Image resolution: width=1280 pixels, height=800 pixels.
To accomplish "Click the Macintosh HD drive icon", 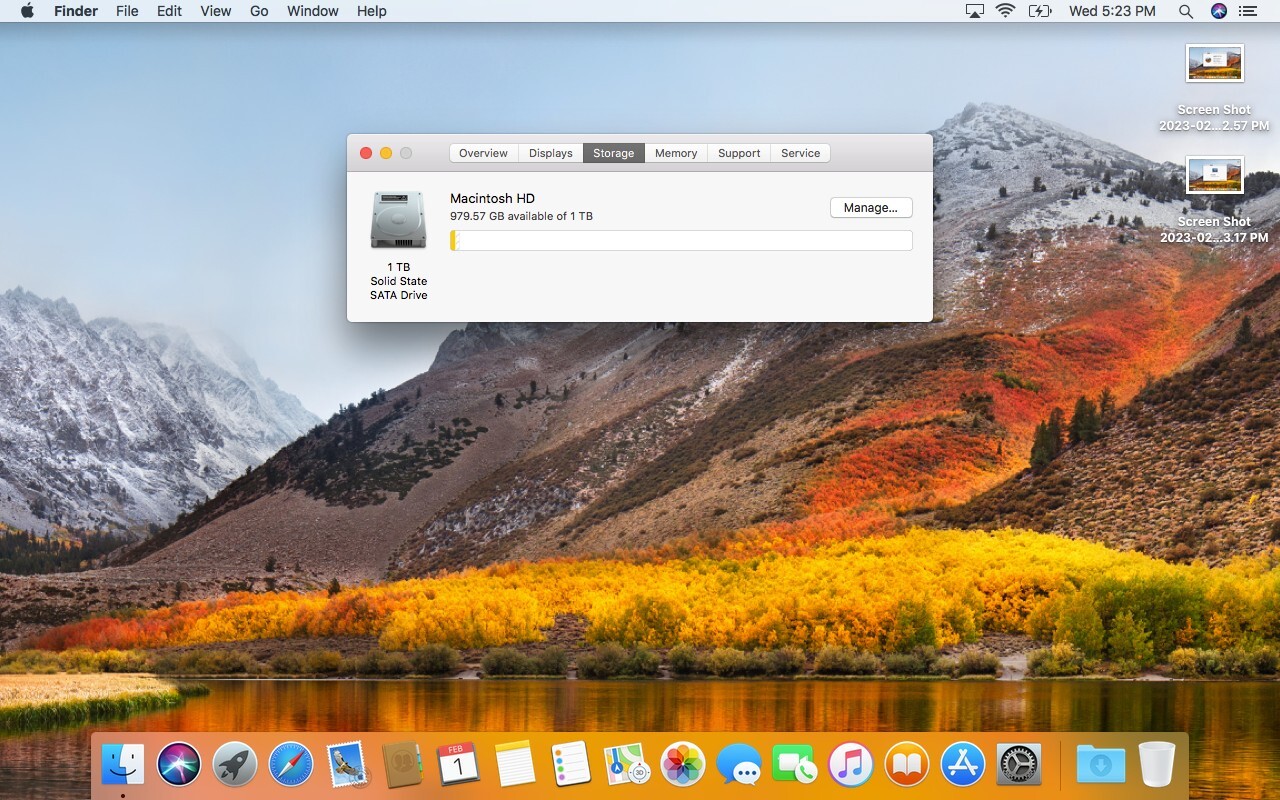I will coord(398,220).
